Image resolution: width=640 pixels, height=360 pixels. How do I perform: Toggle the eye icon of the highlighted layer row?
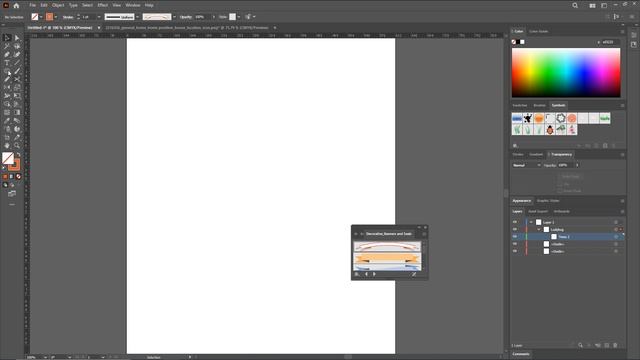pyautogui.click(x=515, y=237)
